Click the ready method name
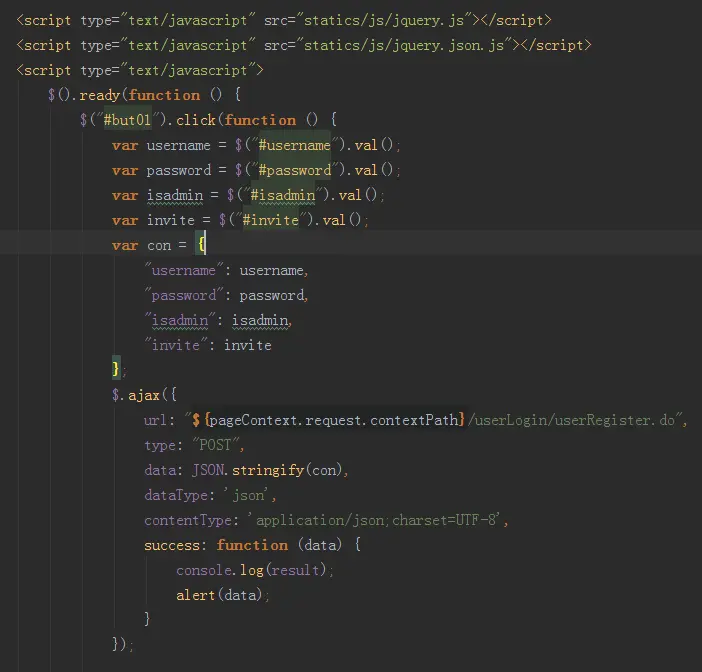The width and height of the screenshot is (702, 672). click(99, 95)
